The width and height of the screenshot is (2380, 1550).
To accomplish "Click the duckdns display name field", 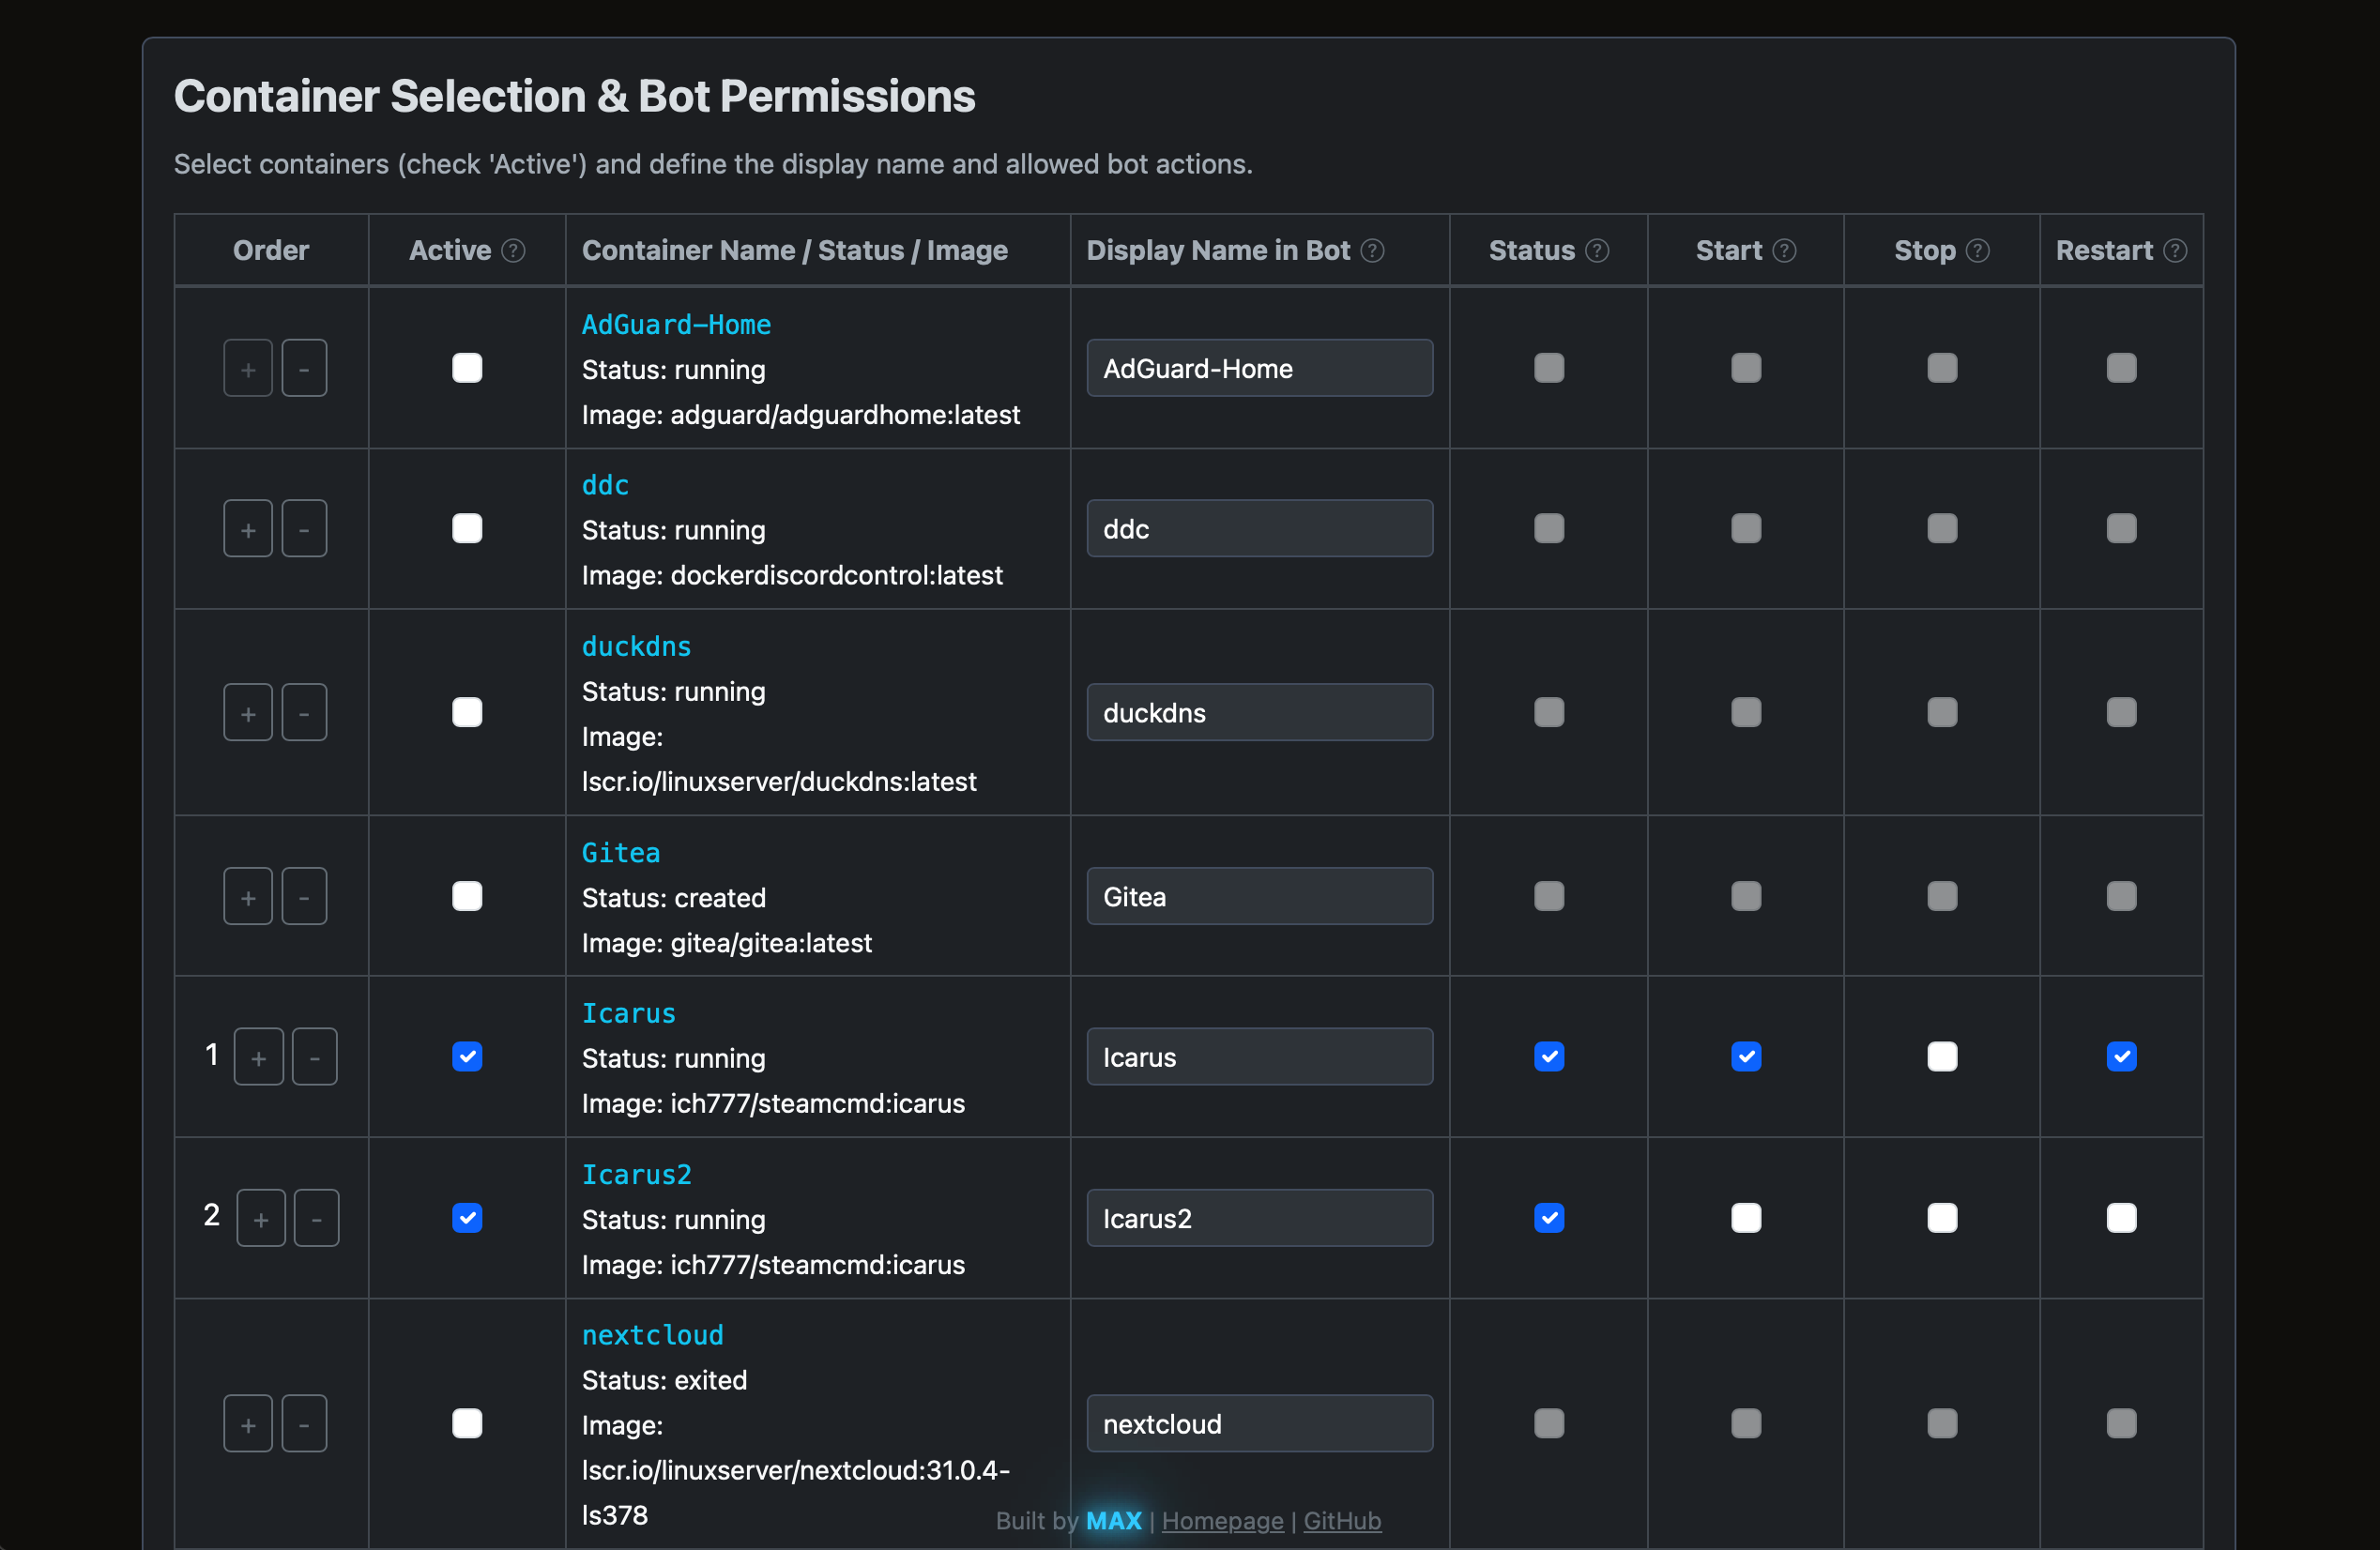I will [1259, 712].
